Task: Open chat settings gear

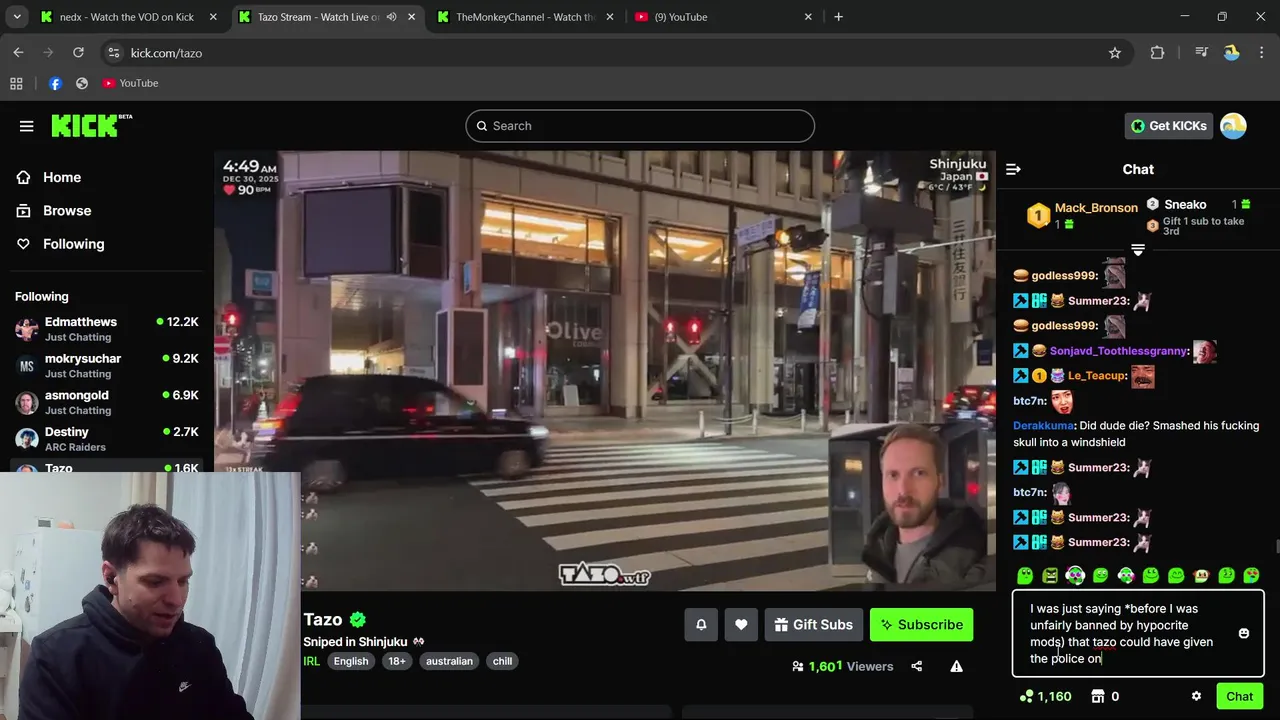Action: [1196, 697]
